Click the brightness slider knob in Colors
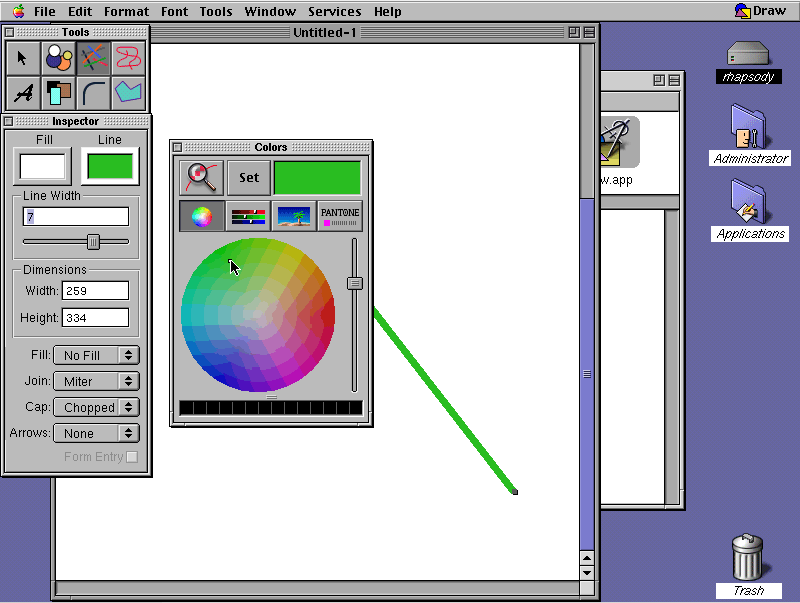This screenshot has height=603, width=800. tap(355, 283)
